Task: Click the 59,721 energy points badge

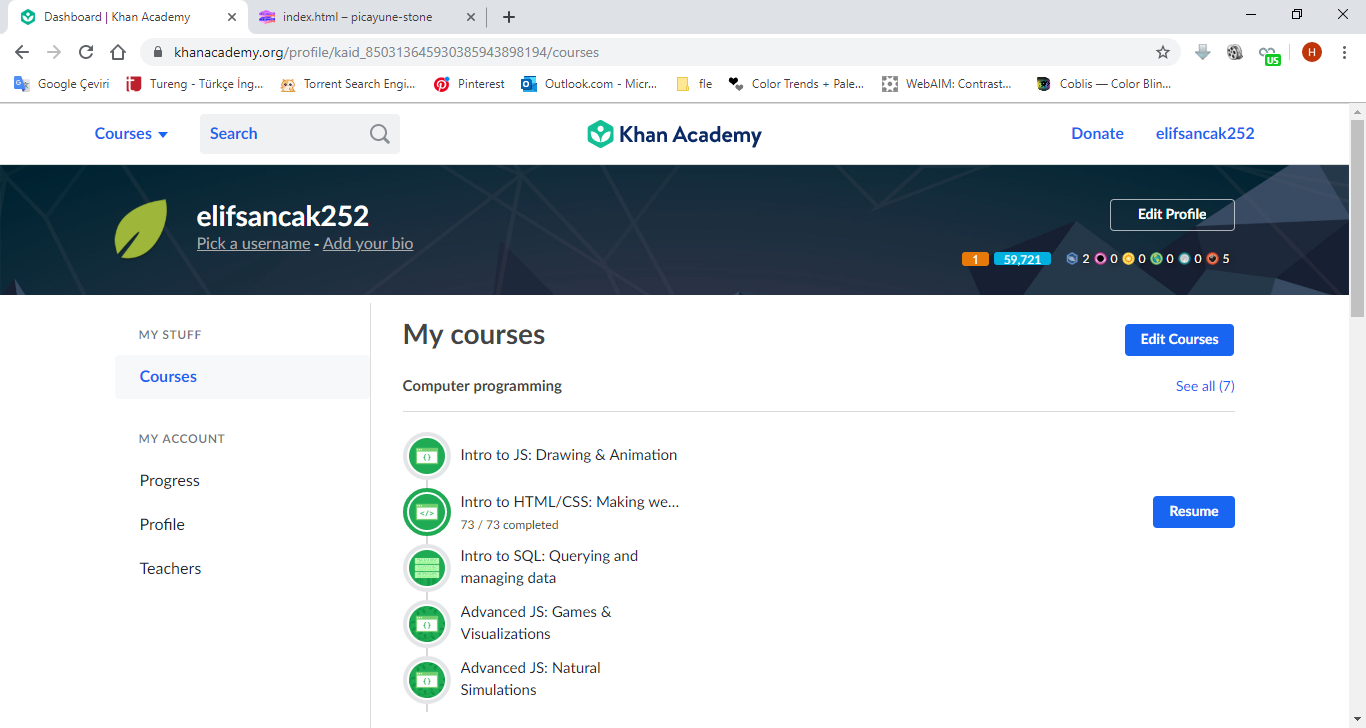Action: click(1022, 259)
